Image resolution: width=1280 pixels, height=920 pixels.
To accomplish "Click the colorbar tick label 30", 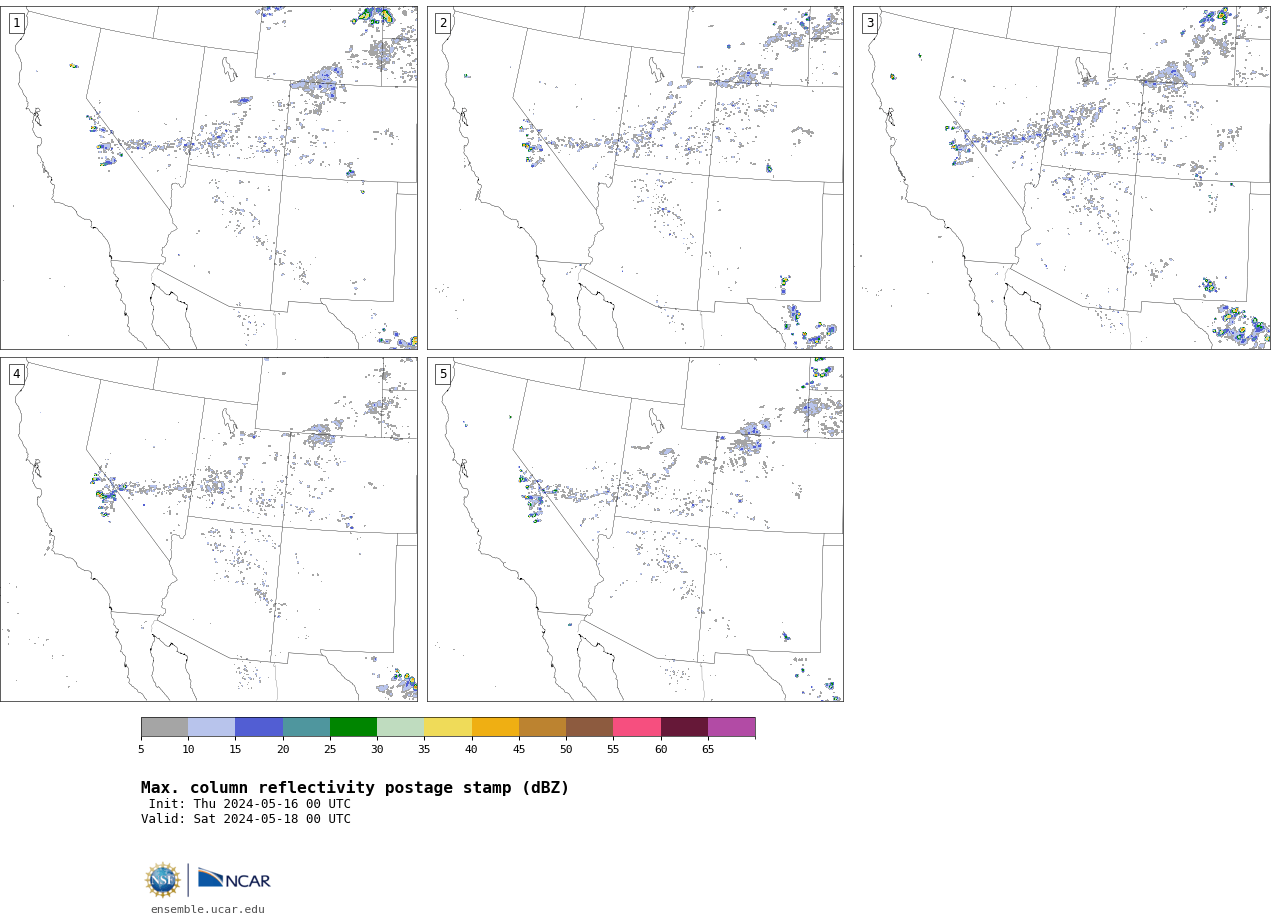I will pos(377,749).
